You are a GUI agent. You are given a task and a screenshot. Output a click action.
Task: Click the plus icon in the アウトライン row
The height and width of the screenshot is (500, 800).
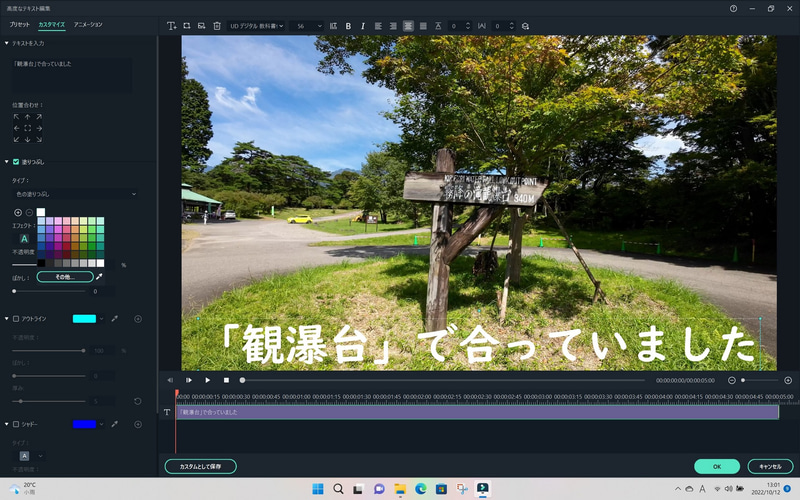pos(138,319)
